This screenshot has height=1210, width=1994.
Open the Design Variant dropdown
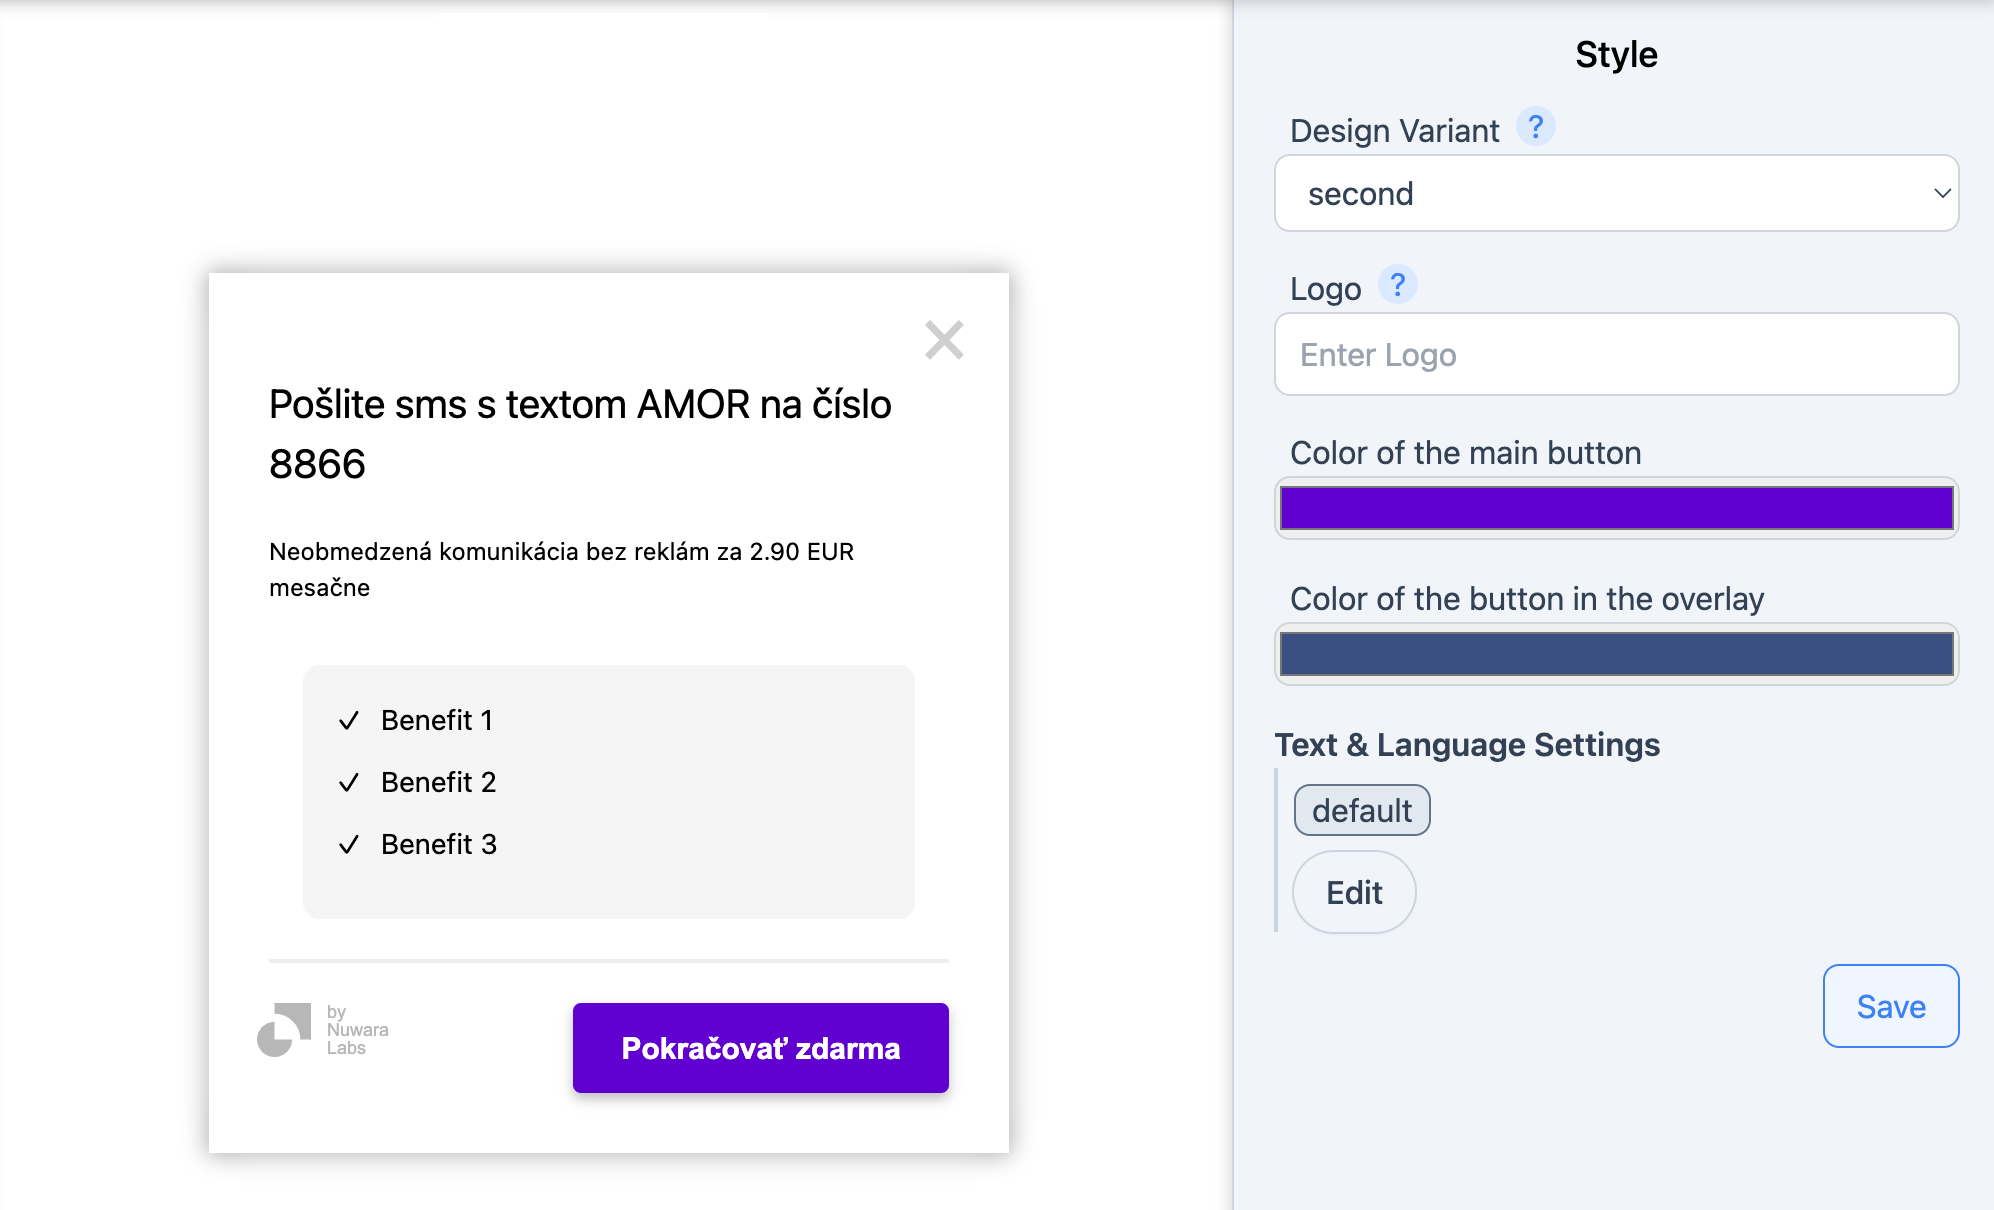click(x=1600, y=193)
